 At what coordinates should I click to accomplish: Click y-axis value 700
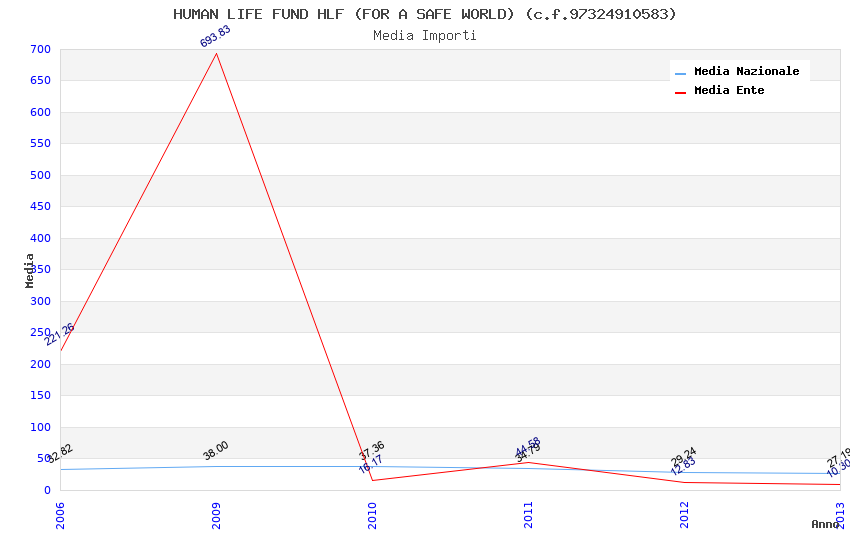41,49
